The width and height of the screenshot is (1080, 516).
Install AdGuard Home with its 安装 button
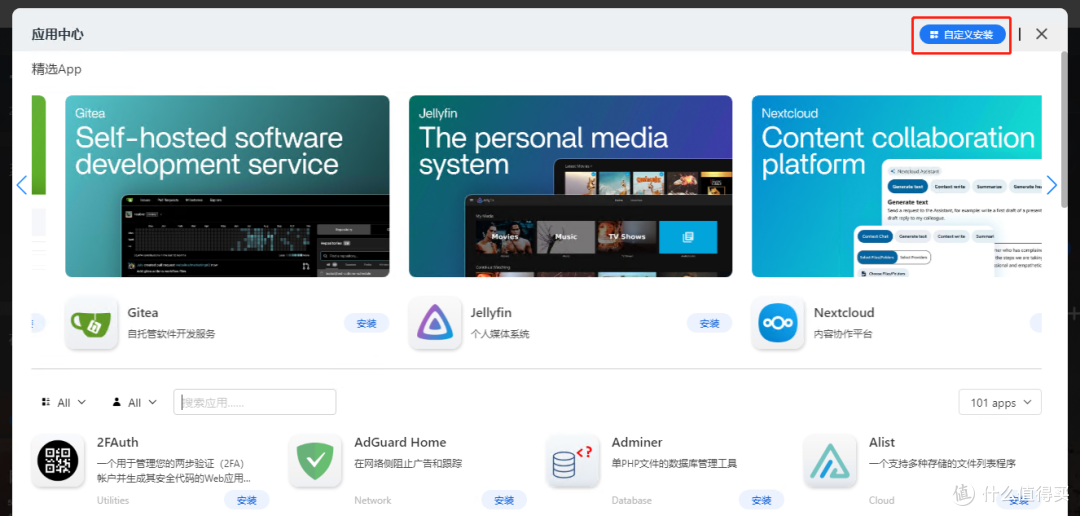tap(504, 500)
